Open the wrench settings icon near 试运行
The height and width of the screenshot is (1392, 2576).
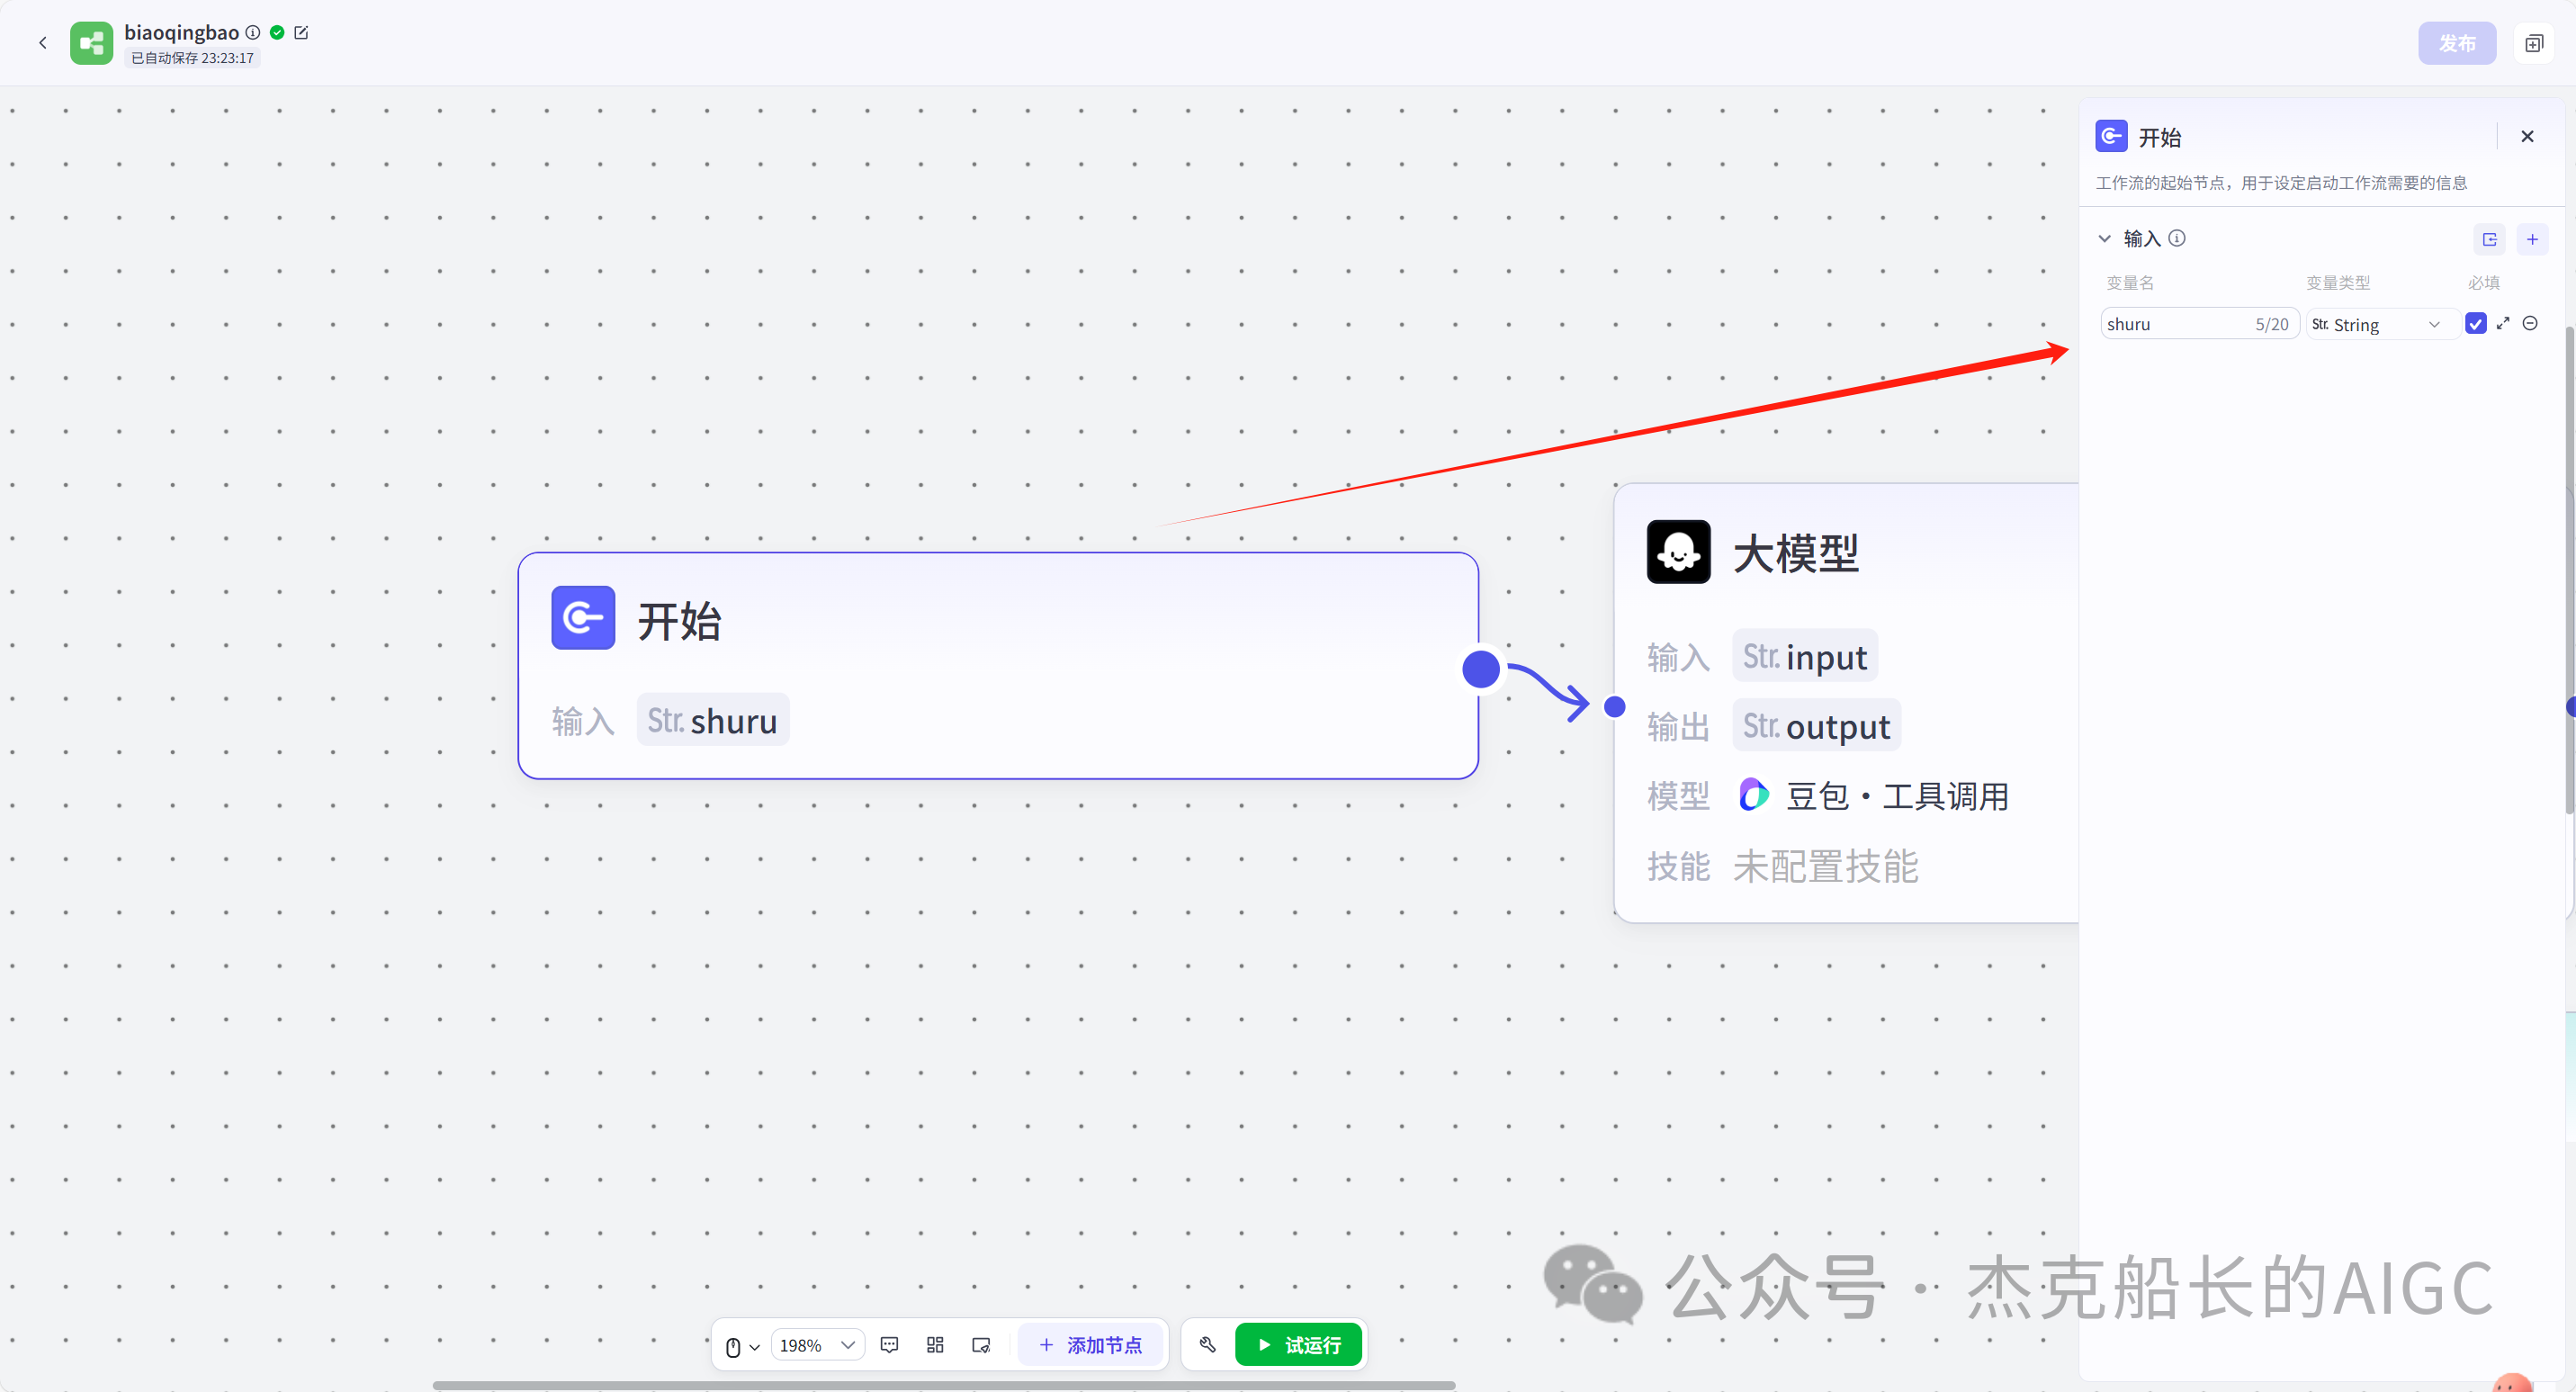(1207, 1345)
